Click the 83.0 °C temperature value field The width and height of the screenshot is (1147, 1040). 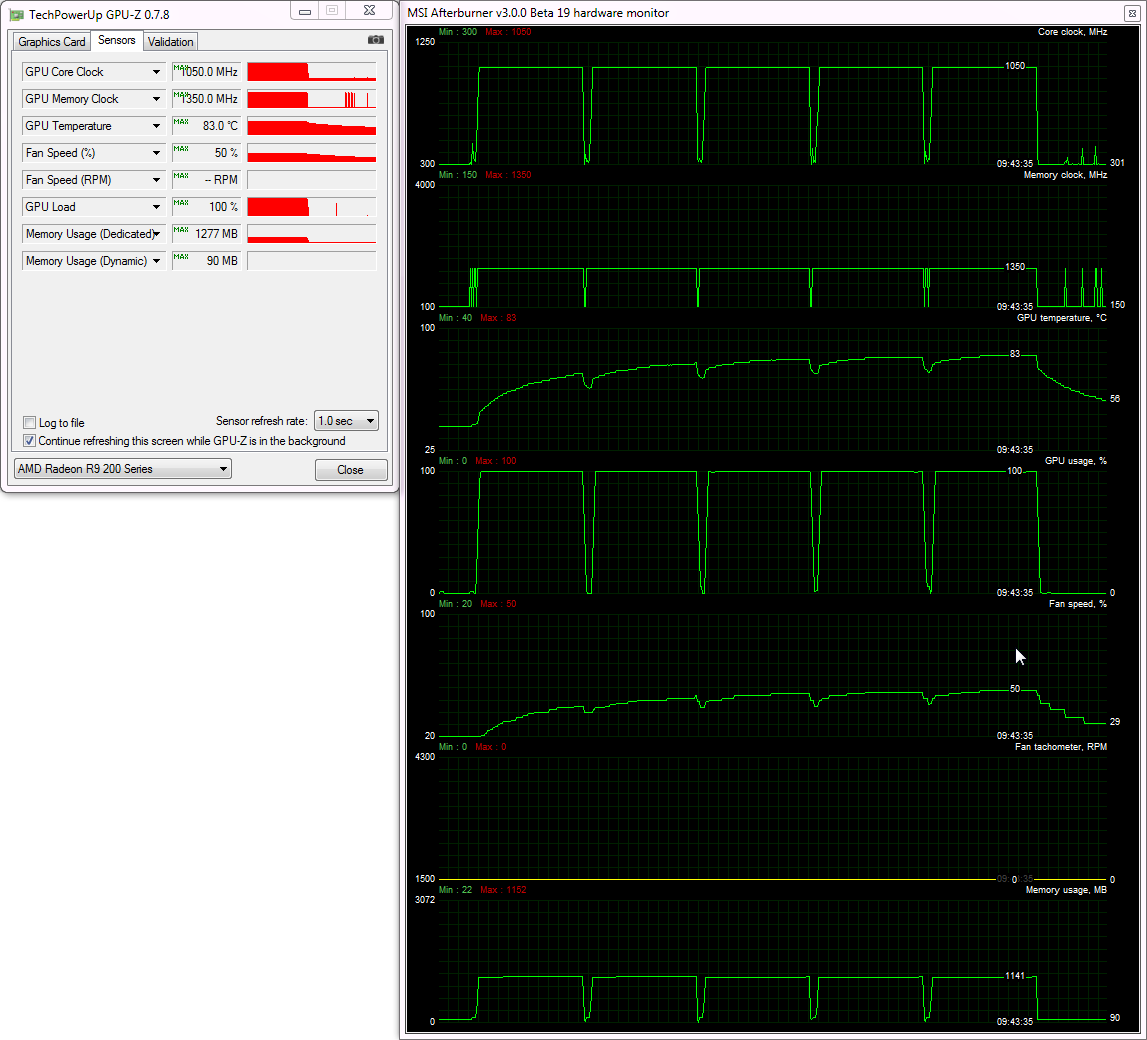point(206,126)
